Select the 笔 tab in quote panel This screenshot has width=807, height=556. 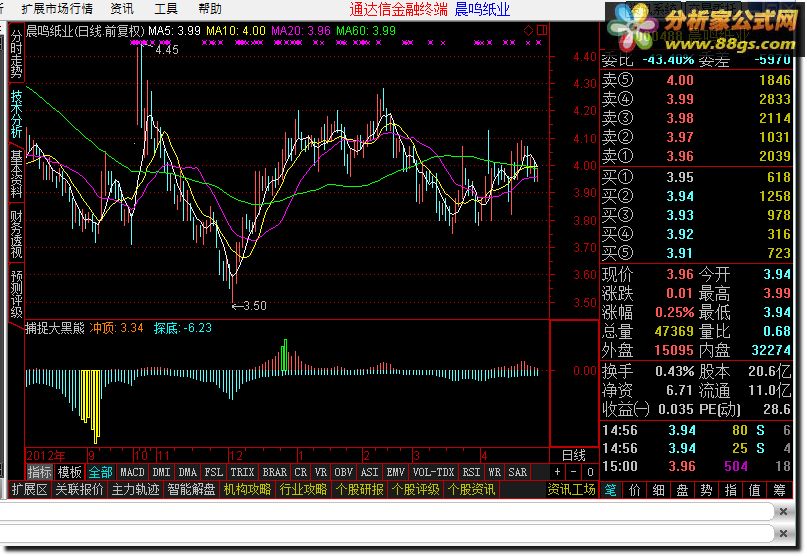click(611, 490)
